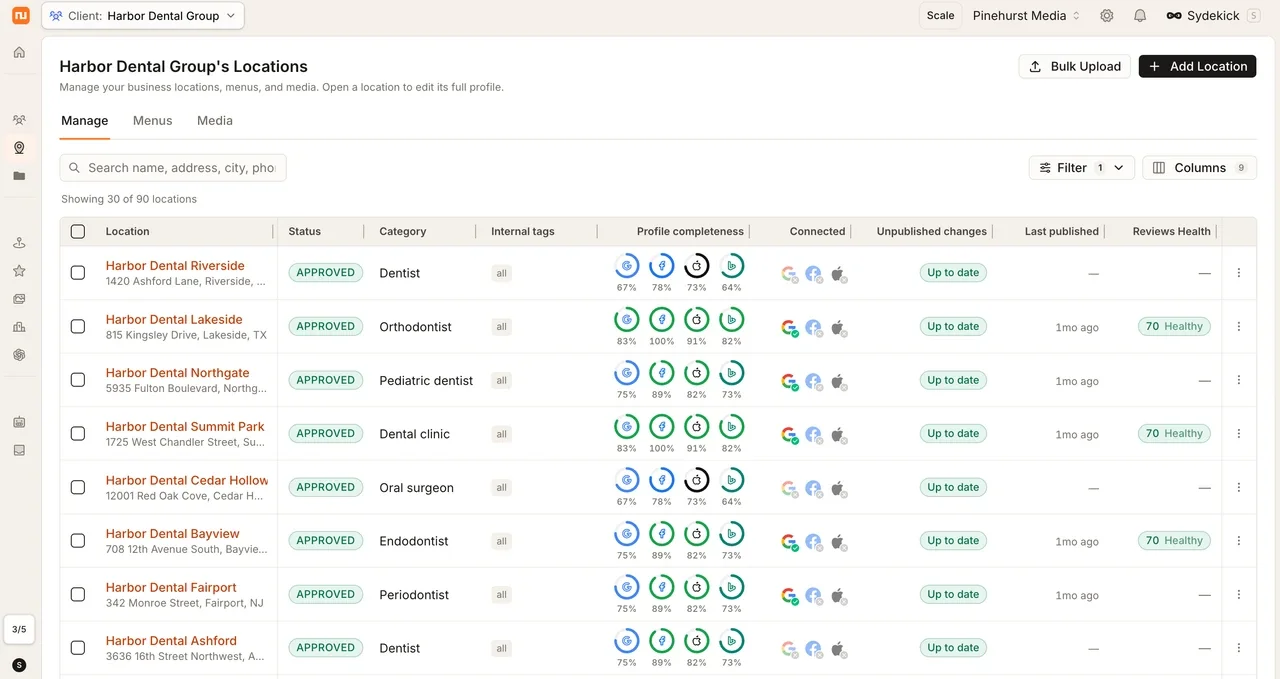Open the notifications bell
The height and width of the screenshot is (679, 1280).
tap(1140, 16)
